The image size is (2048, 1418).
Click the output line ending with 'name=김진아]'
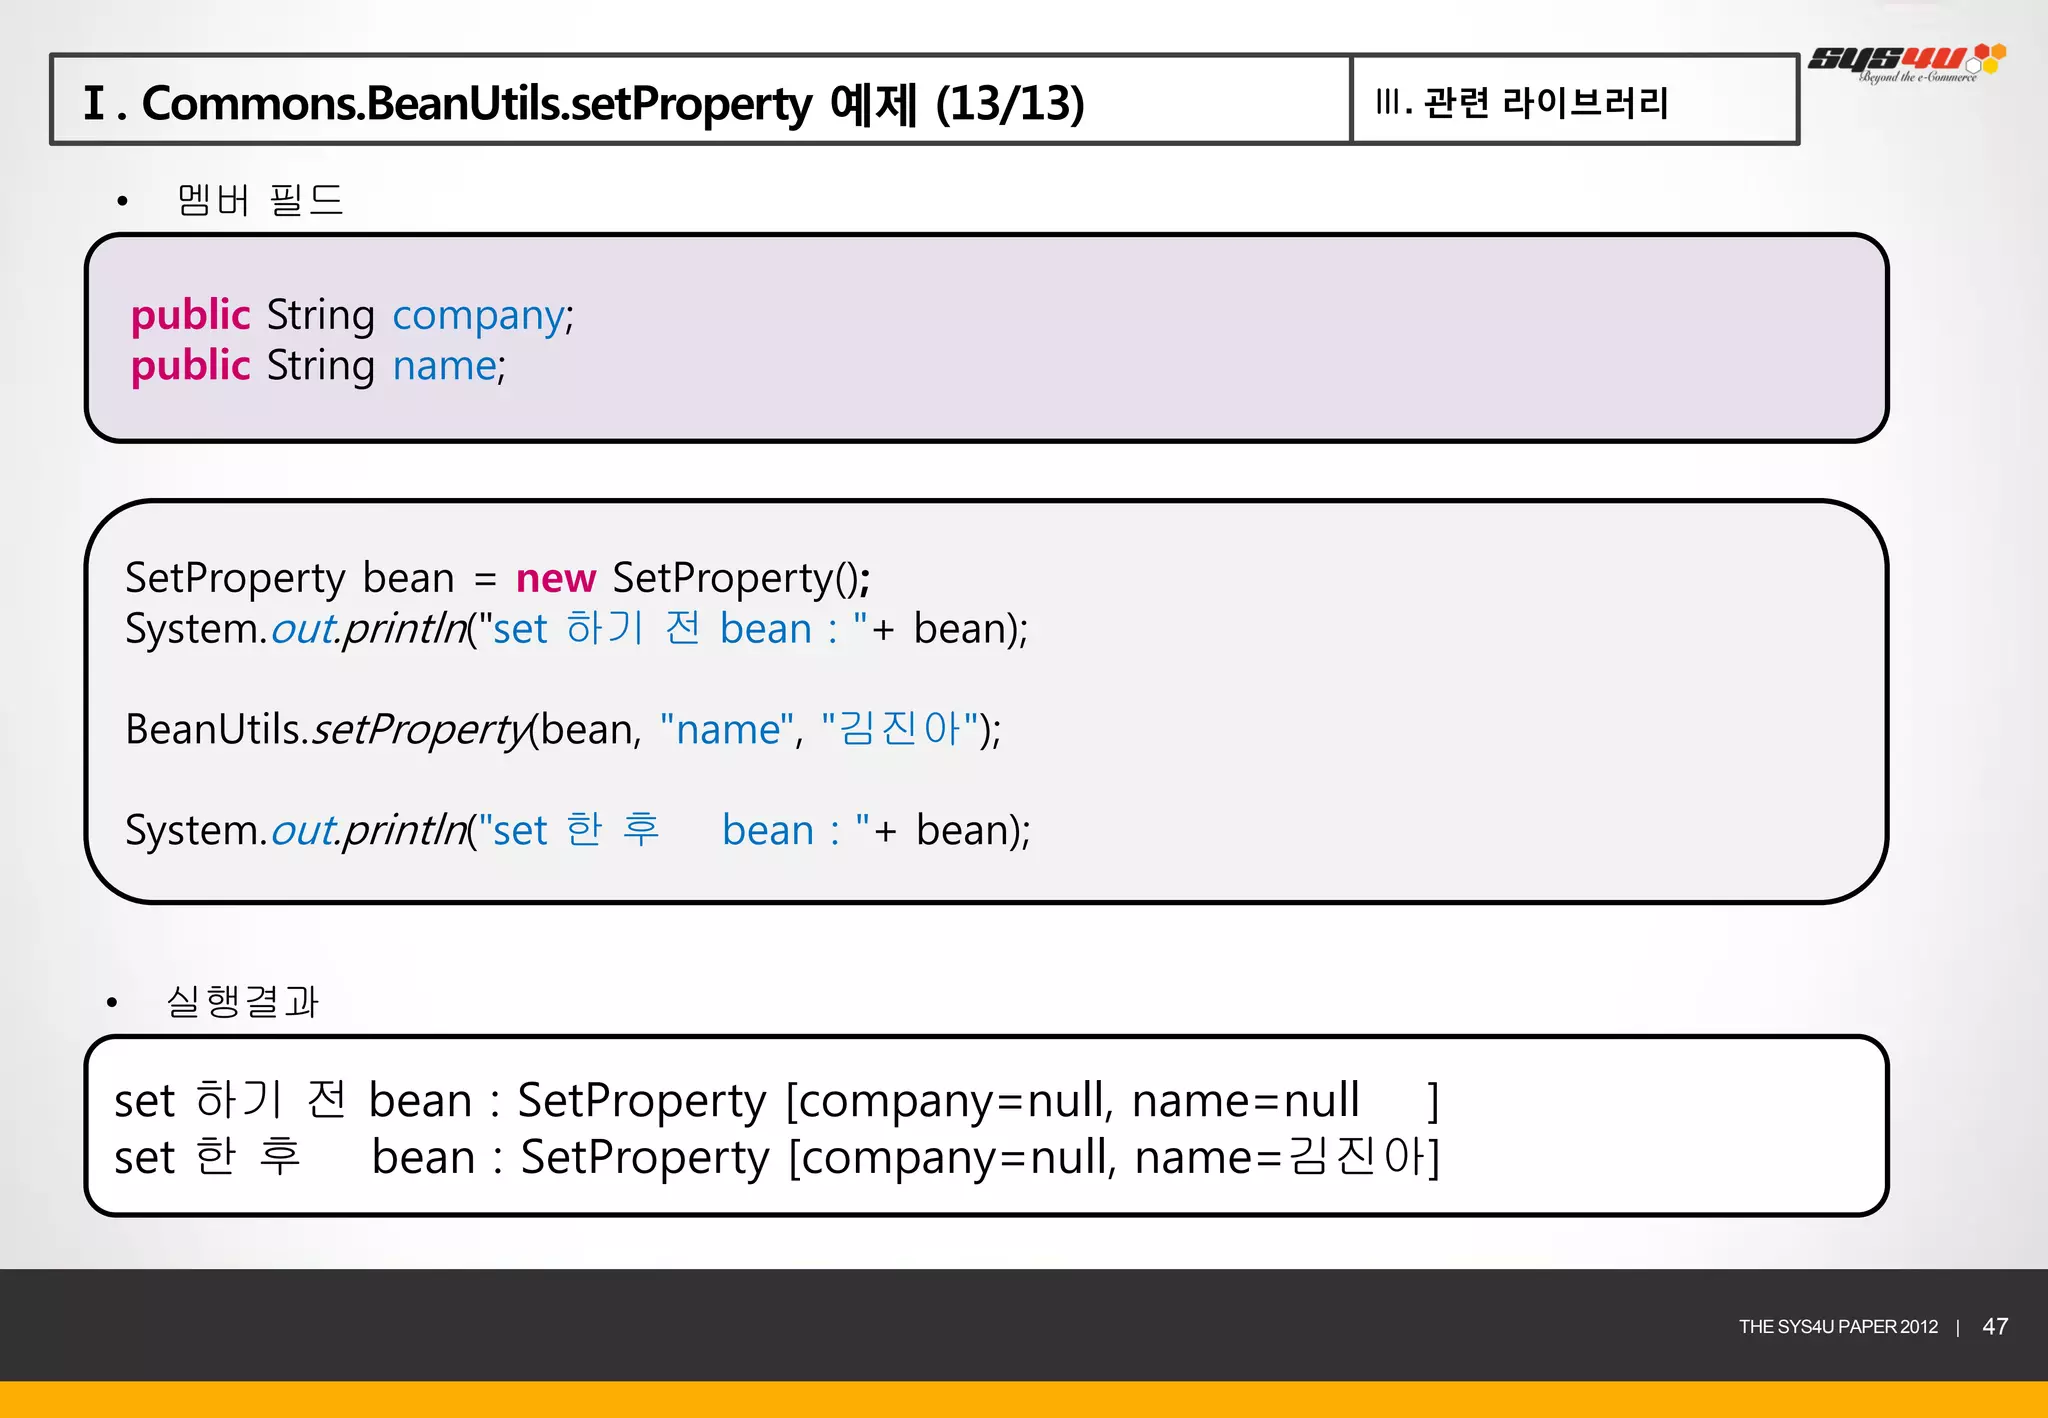pos(777,1158)
